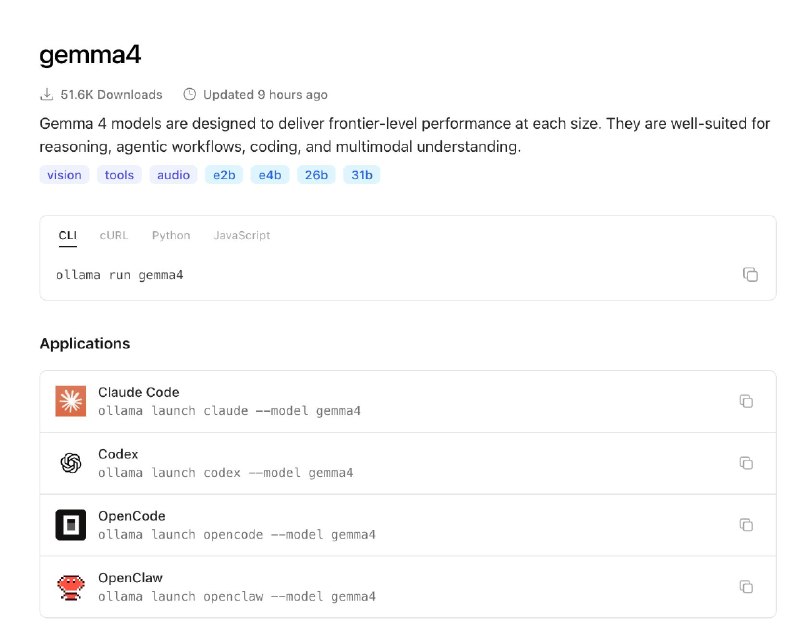Copy the OpenClaw launch command

746,587
